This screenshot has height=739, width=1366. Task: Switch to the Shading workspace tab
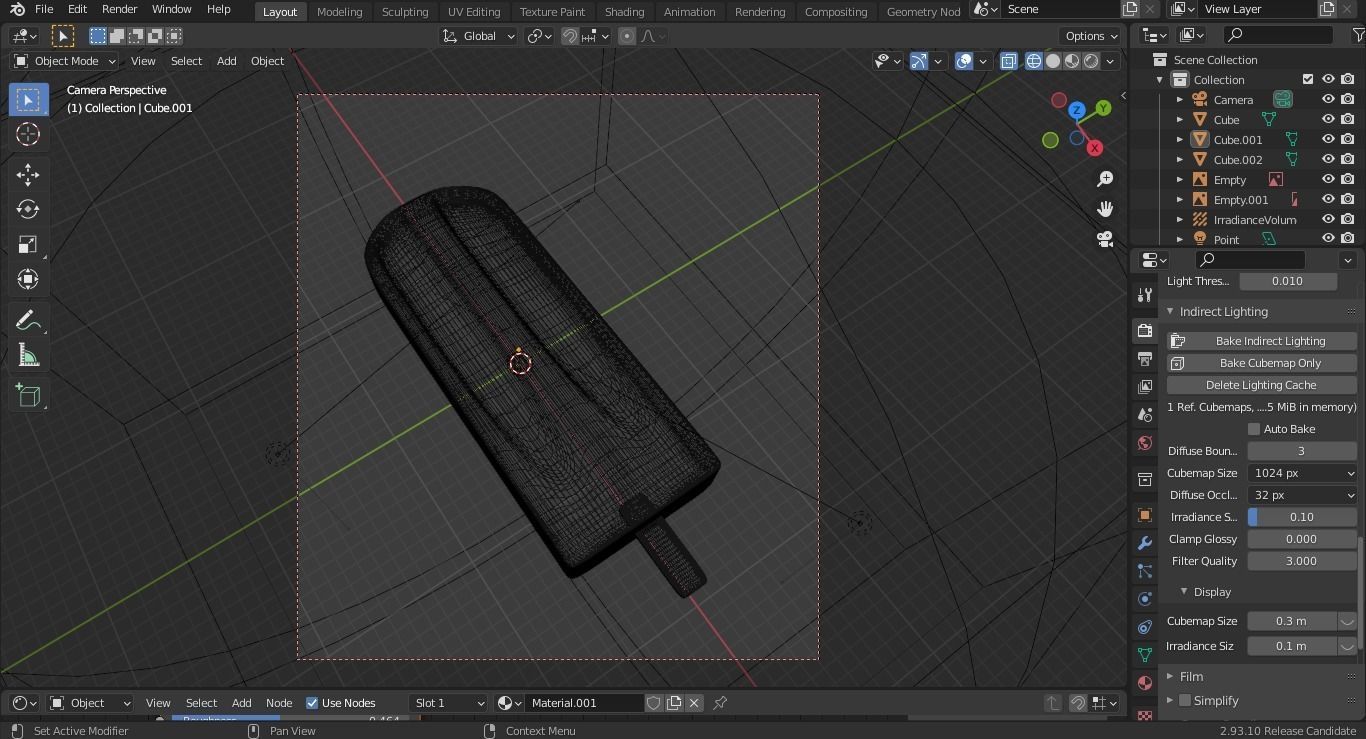[x=624, y=11]
